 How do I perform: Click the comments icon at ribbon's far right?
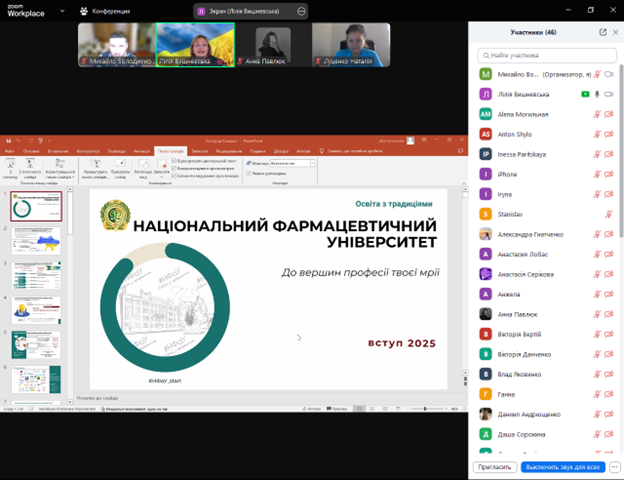point(460,151)
